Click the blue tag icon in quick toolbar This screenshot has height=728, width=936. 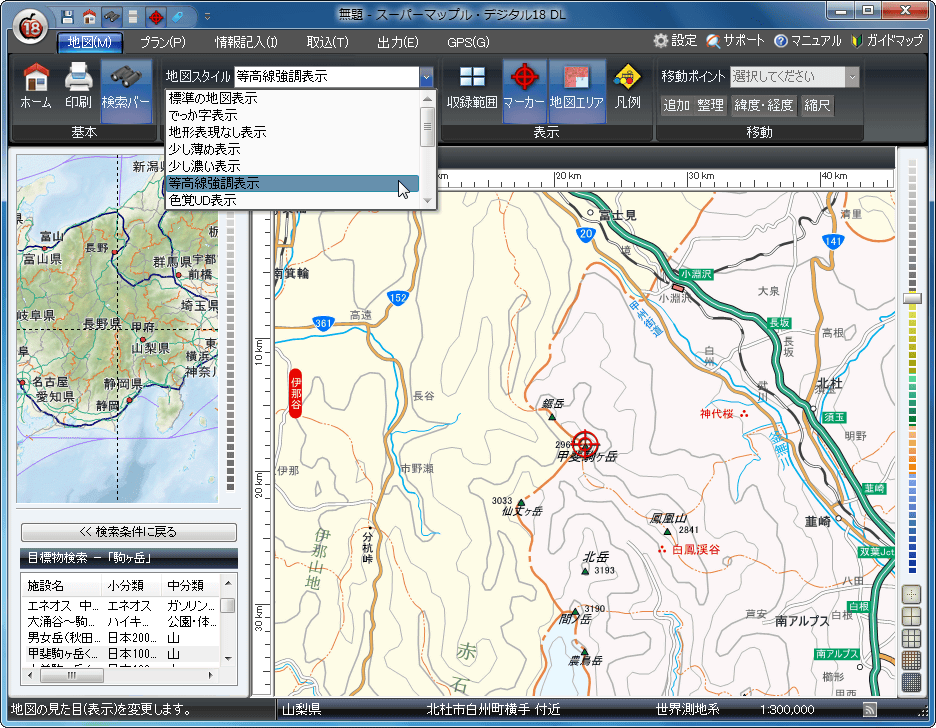[178, 17]
